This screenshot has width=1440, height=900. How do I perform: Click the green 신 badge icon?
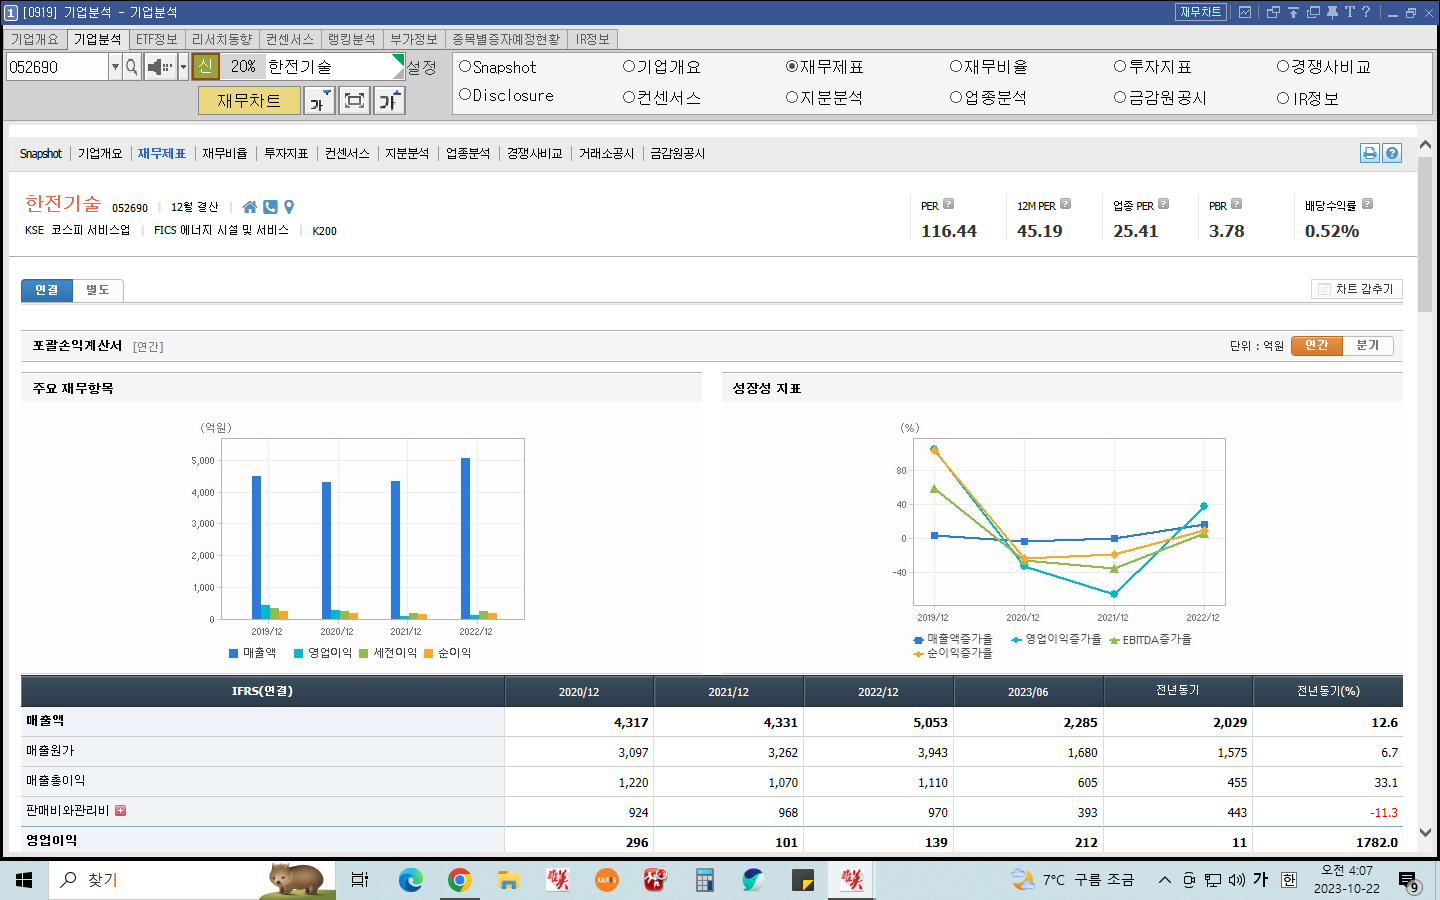[x=205, y=67]
